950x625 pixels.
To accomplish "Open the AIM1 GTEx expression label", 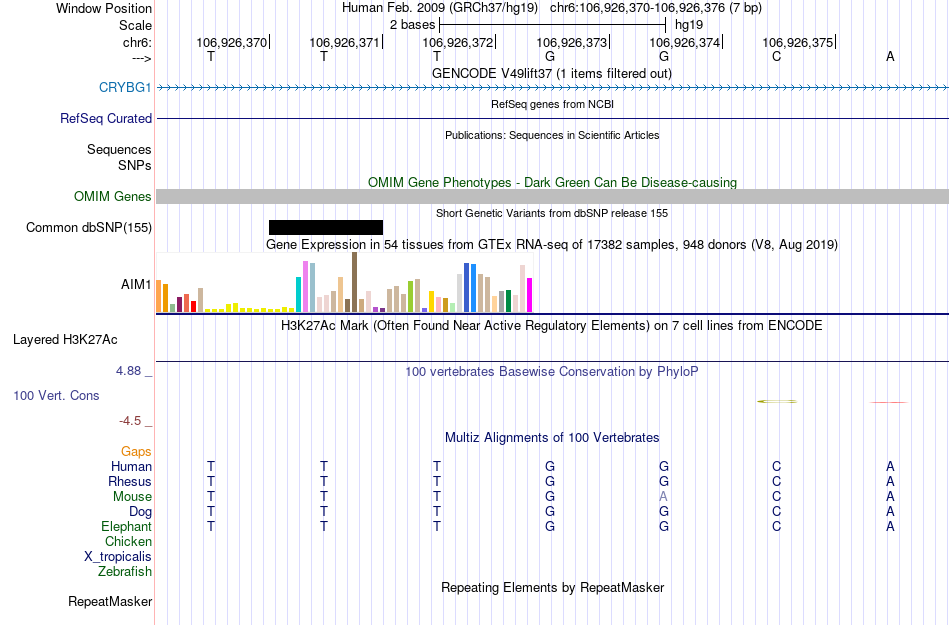I will point(136,284).
